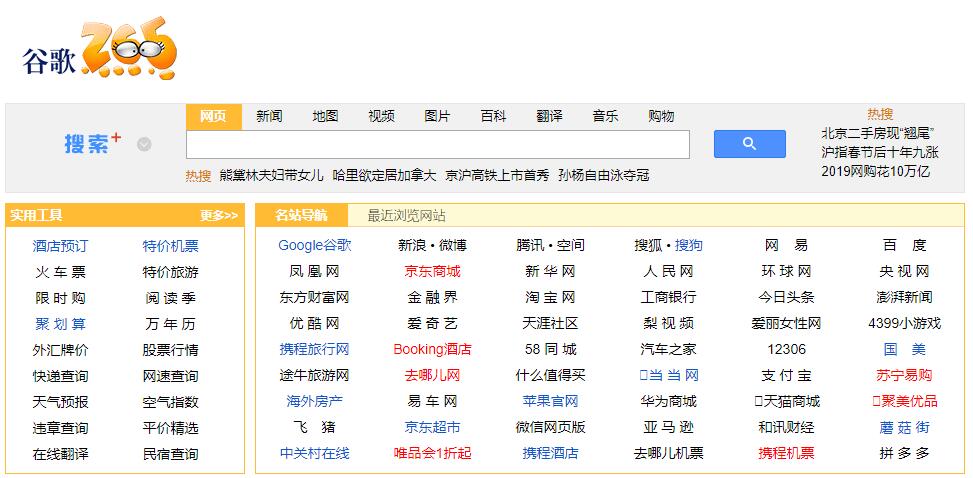Open the 股票行情 tool link

(171, 350)
